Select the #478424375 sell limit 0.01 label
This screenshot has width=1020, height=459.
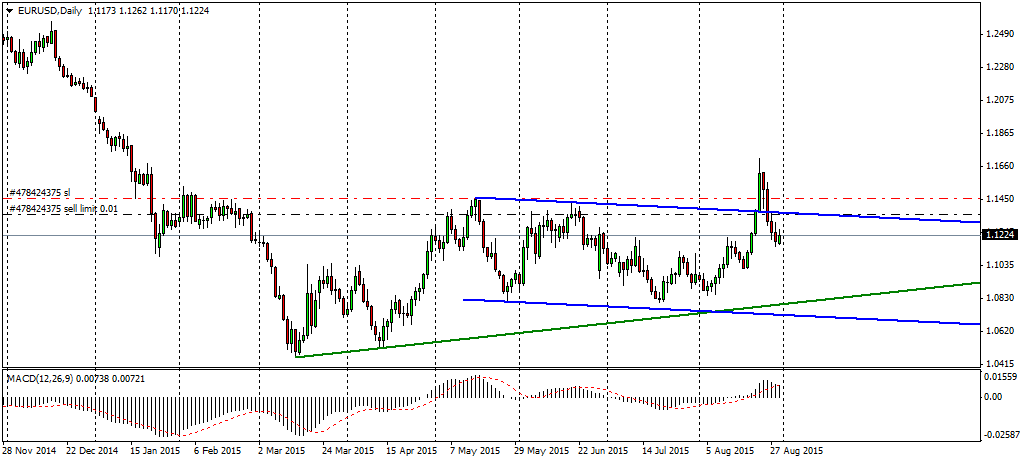click(64, 209)
